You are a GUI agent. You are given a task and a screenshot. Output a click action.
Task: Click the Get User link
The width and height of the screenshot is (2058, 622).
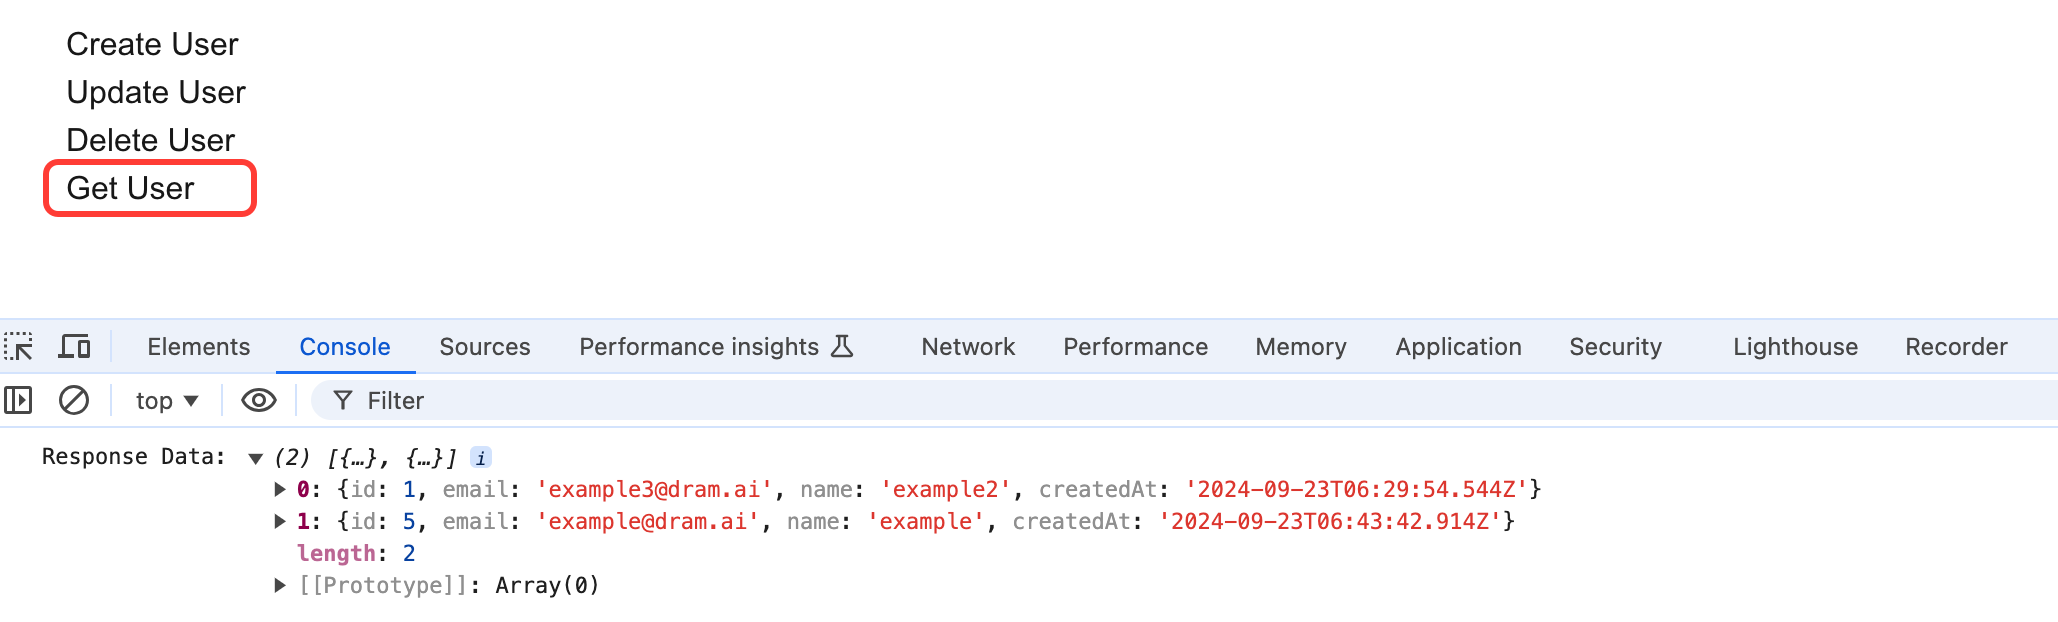[x=131, y=188]
